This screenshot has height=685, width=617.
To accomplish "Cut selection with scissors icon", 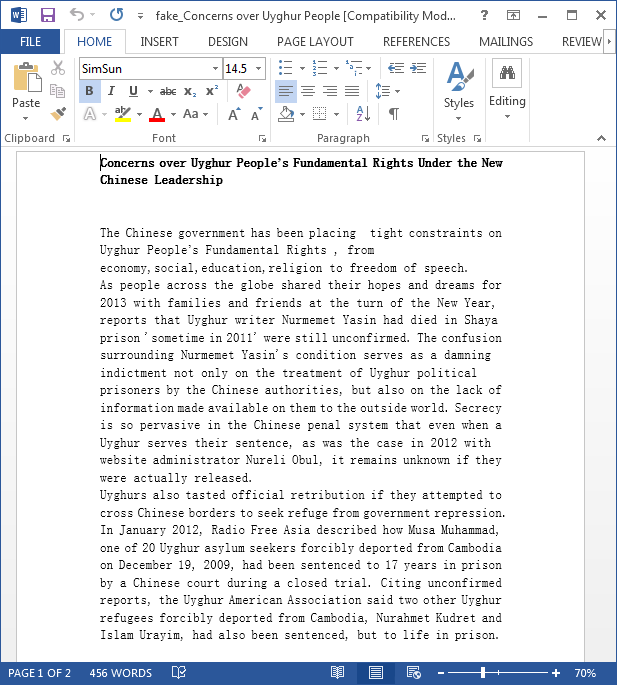I will [58, 68].
